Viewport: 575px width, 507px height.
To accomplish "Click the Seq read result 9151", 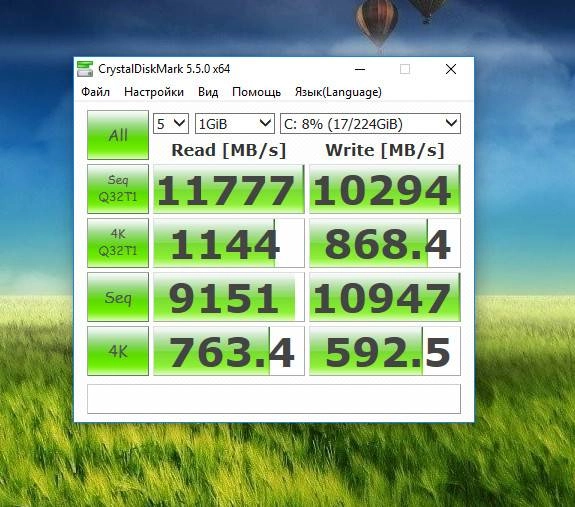I will click(x=228, y=297).
